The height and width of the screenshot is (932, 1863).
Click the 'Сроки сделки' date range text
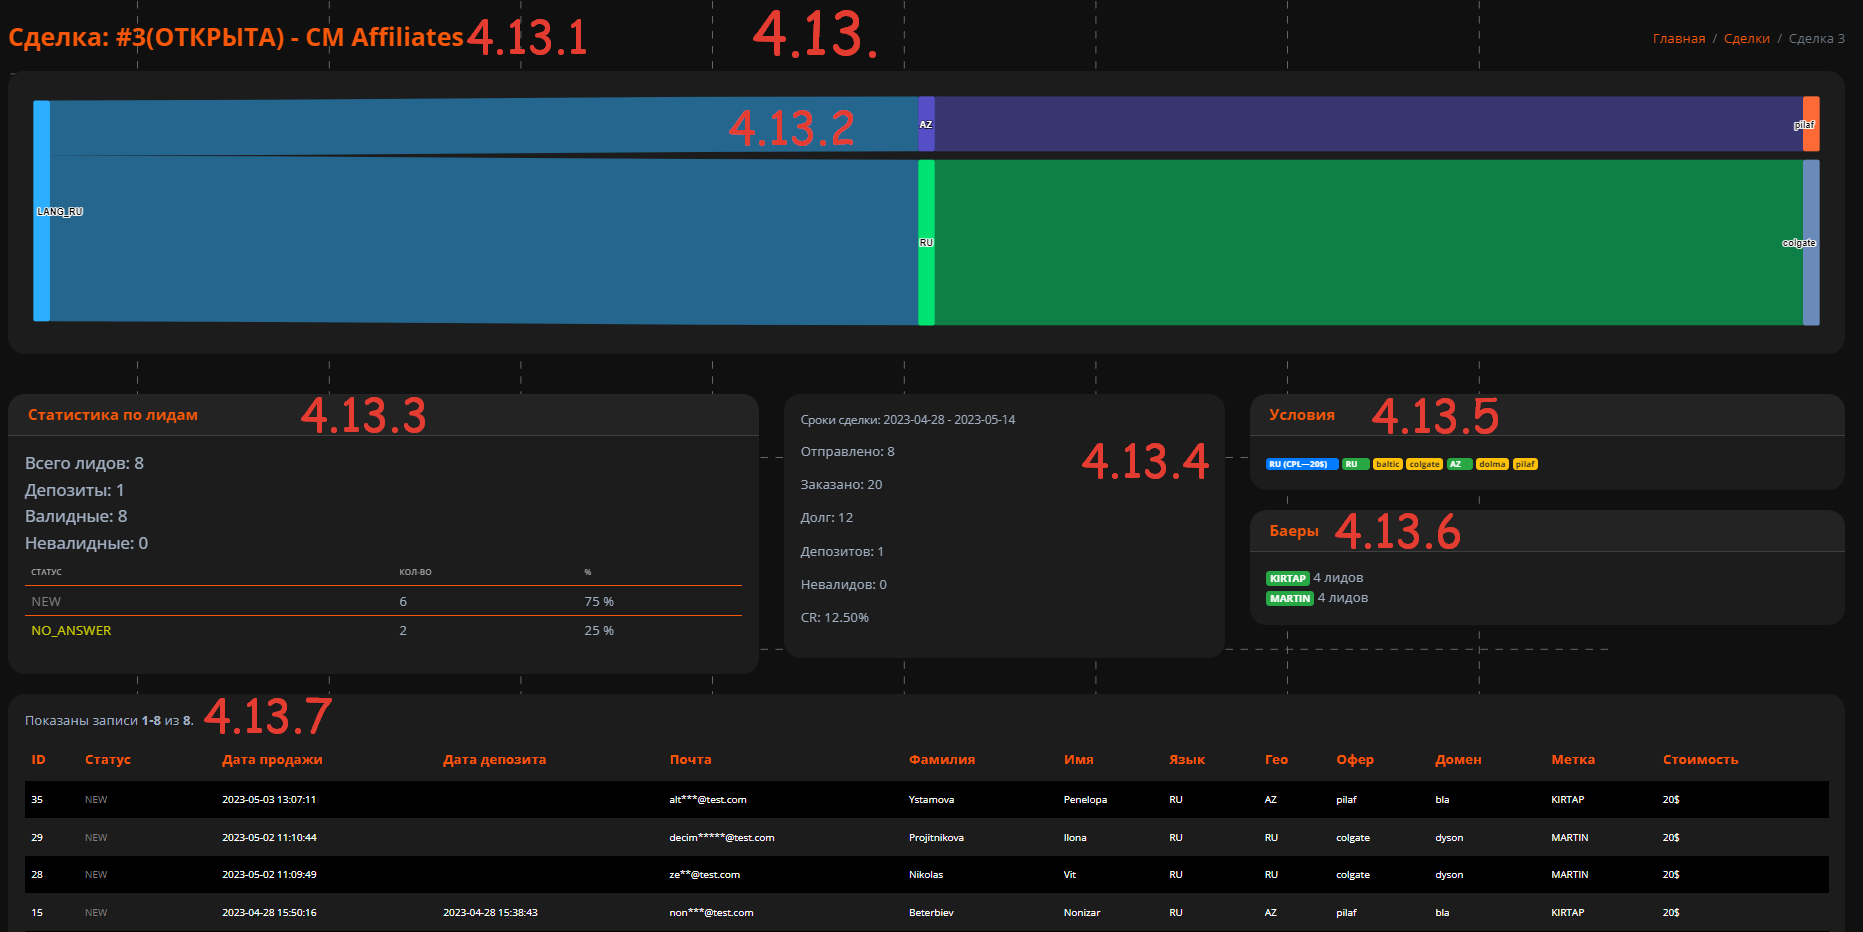tap(907, 420)
